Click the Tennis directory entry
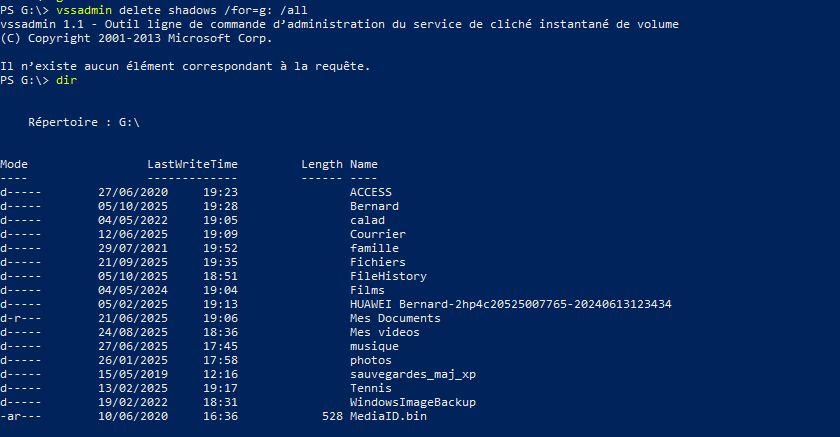This screenshot has height=437, width=840. tap(370, 388)
